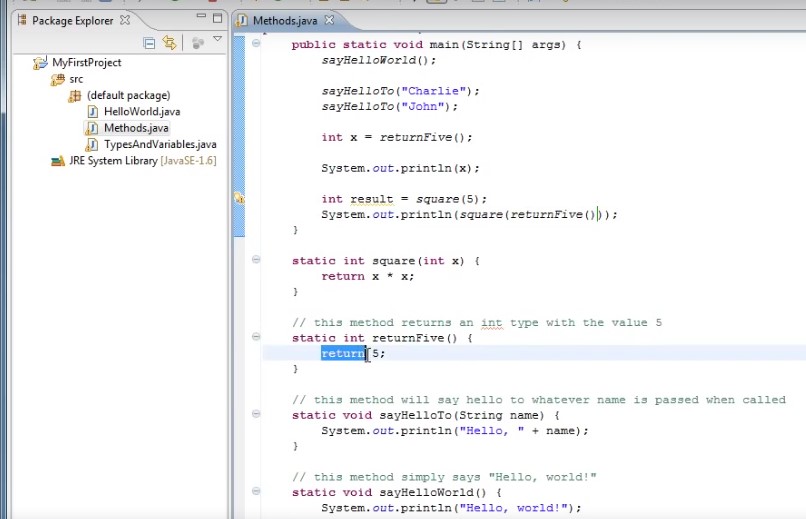Click the JRE System Library icon

(58, 160)
